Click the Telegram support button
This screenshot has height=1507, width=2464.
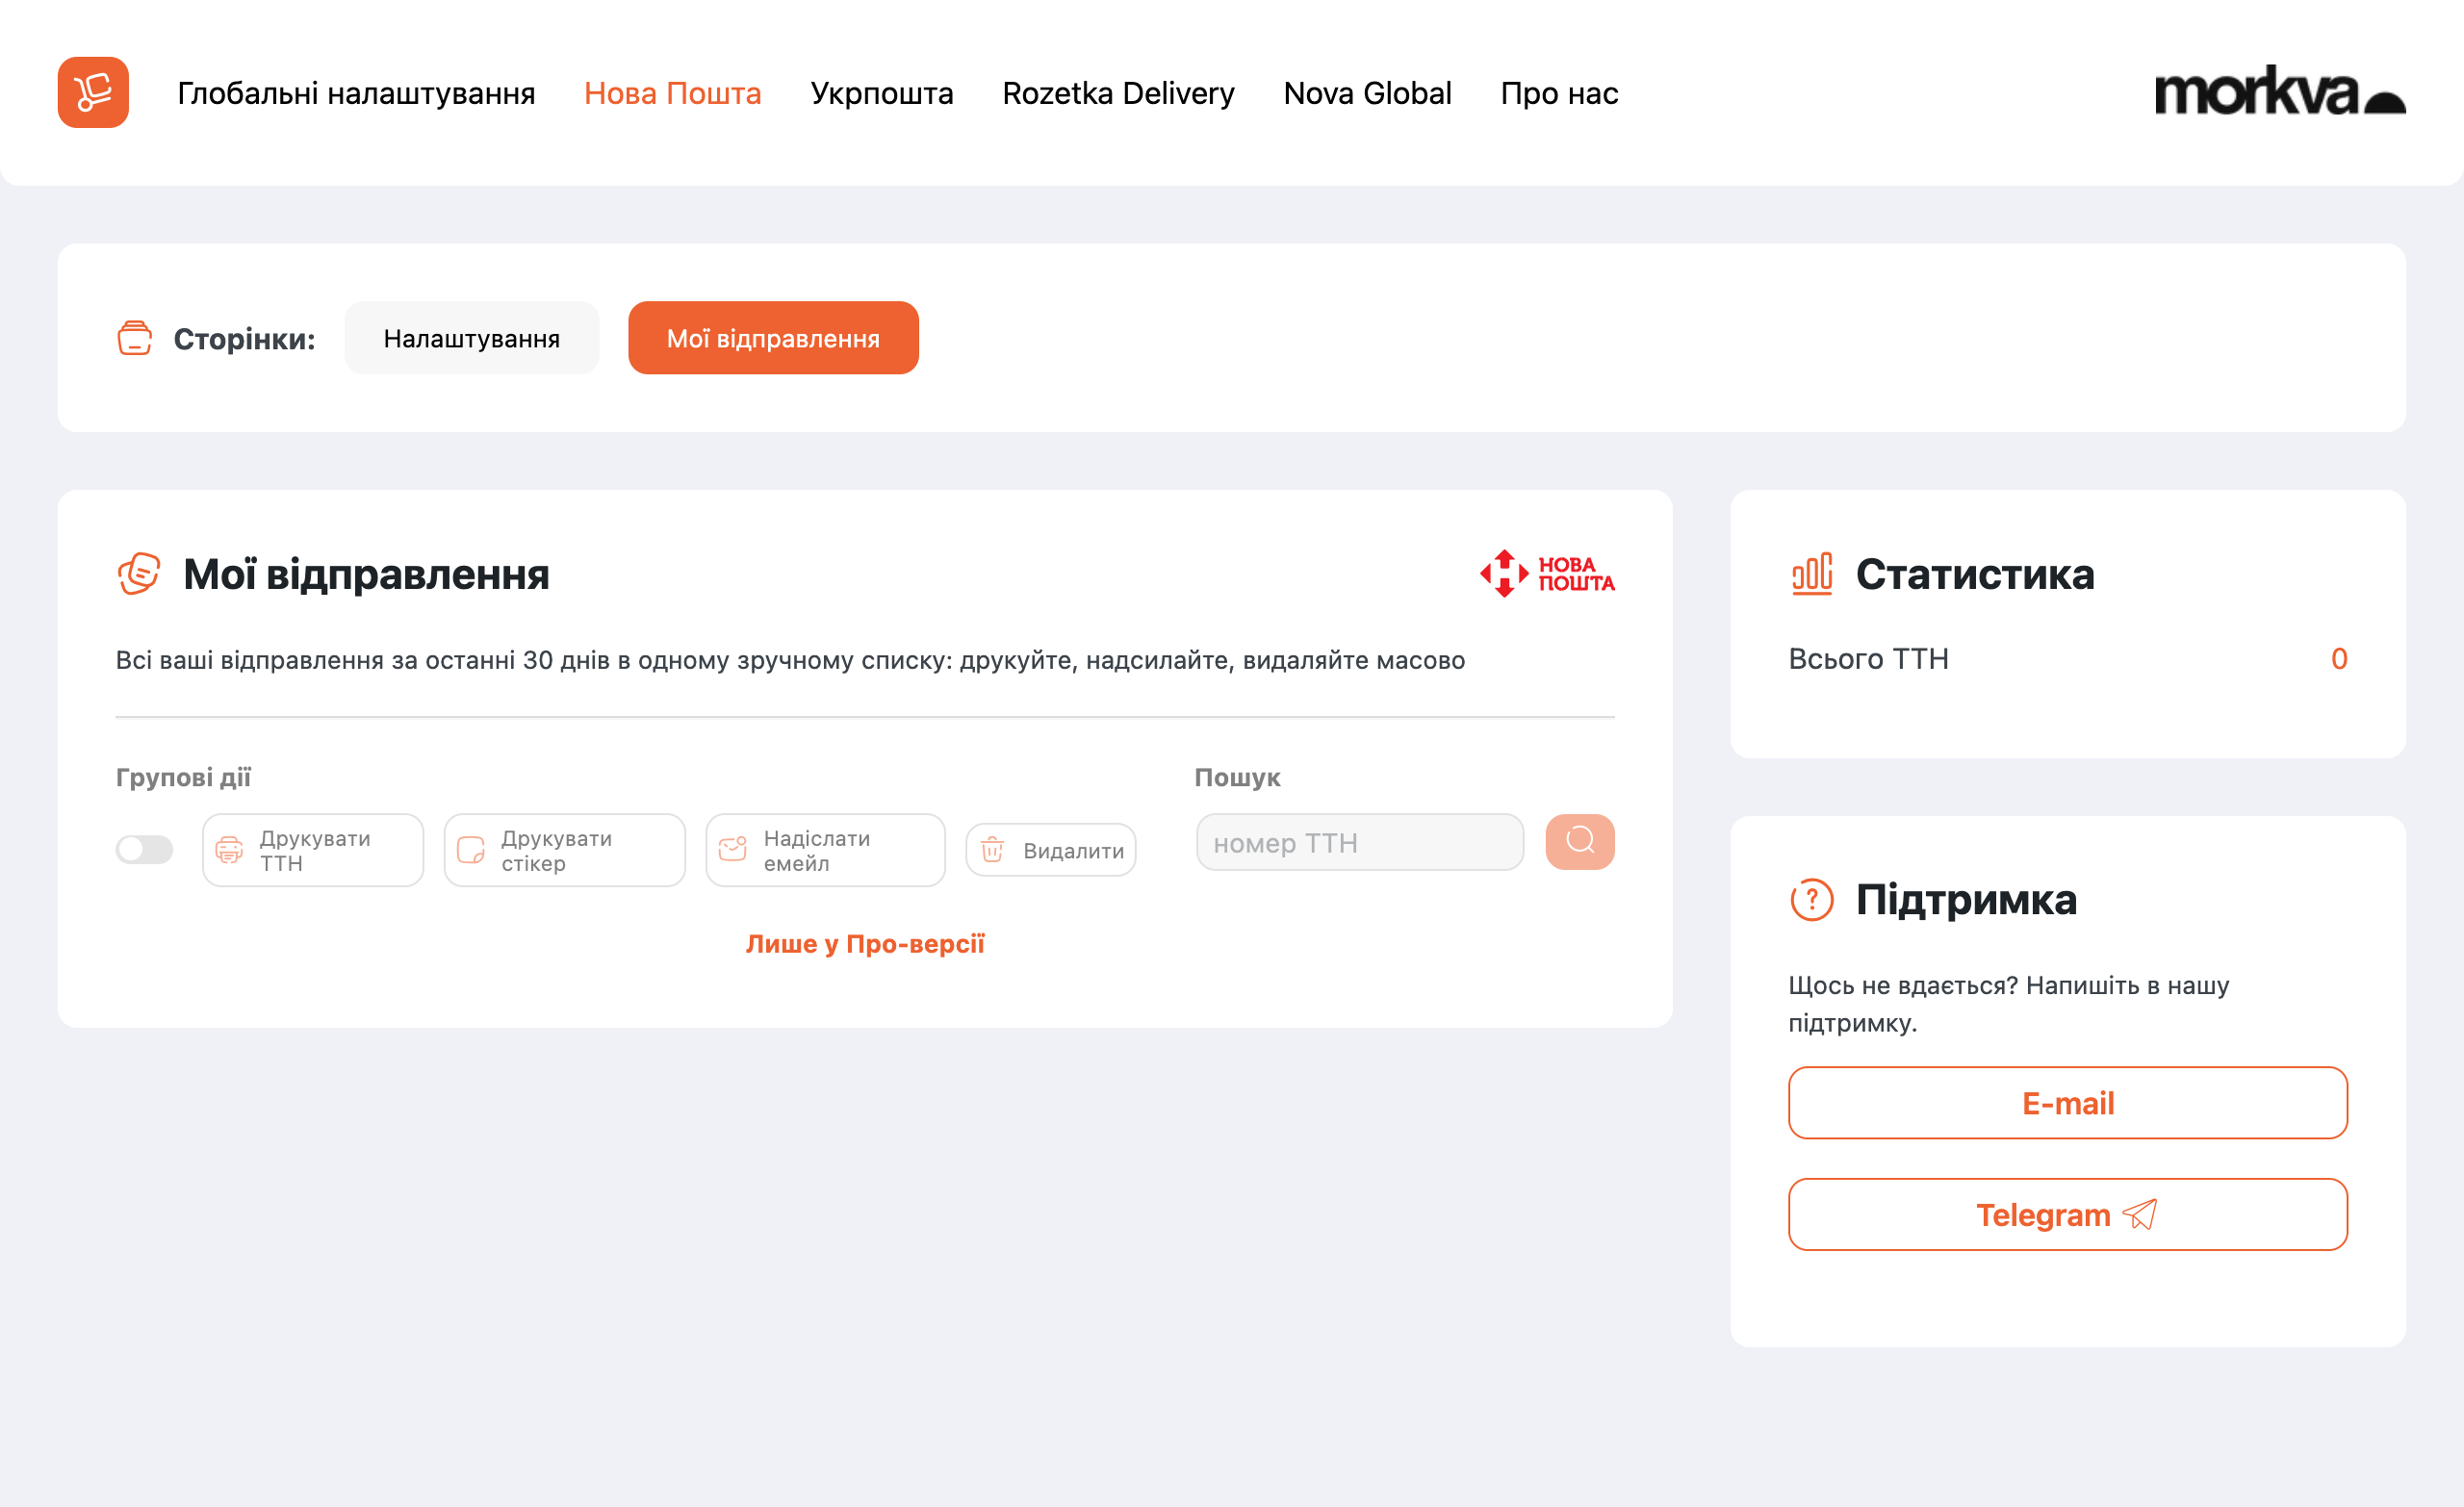[2066, 1214]
